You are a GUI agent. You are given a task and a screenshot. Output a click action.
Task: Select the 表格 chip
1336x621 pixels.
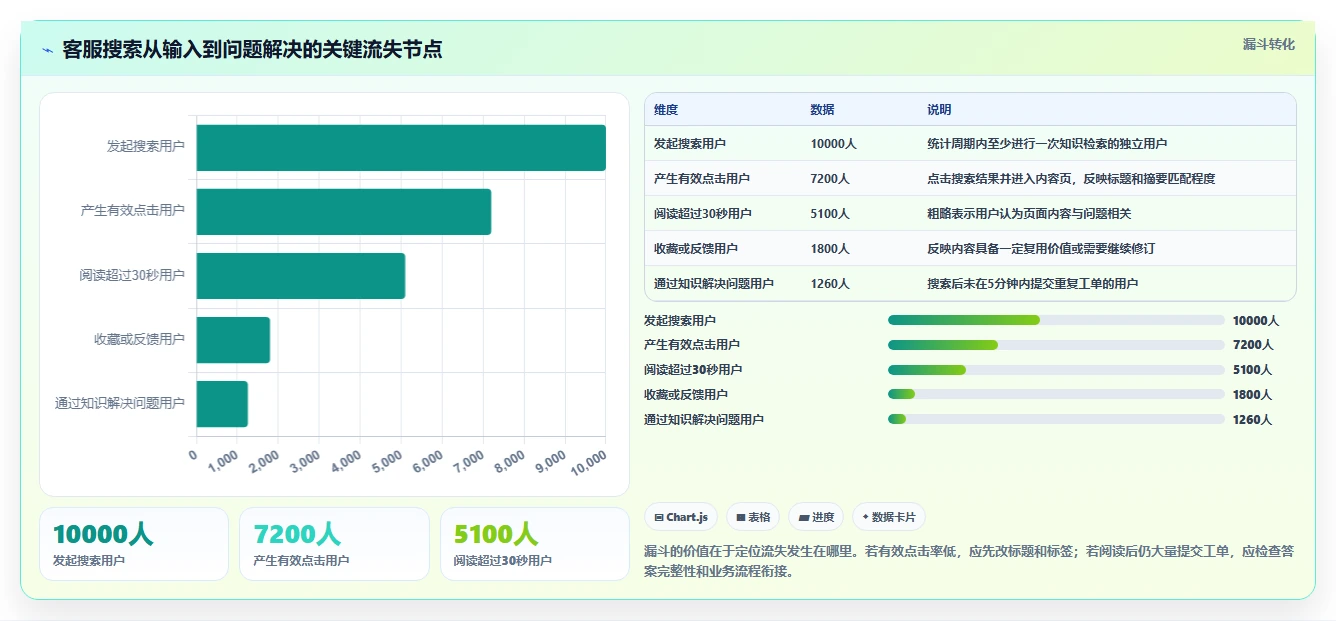click(x=752, y=517)
